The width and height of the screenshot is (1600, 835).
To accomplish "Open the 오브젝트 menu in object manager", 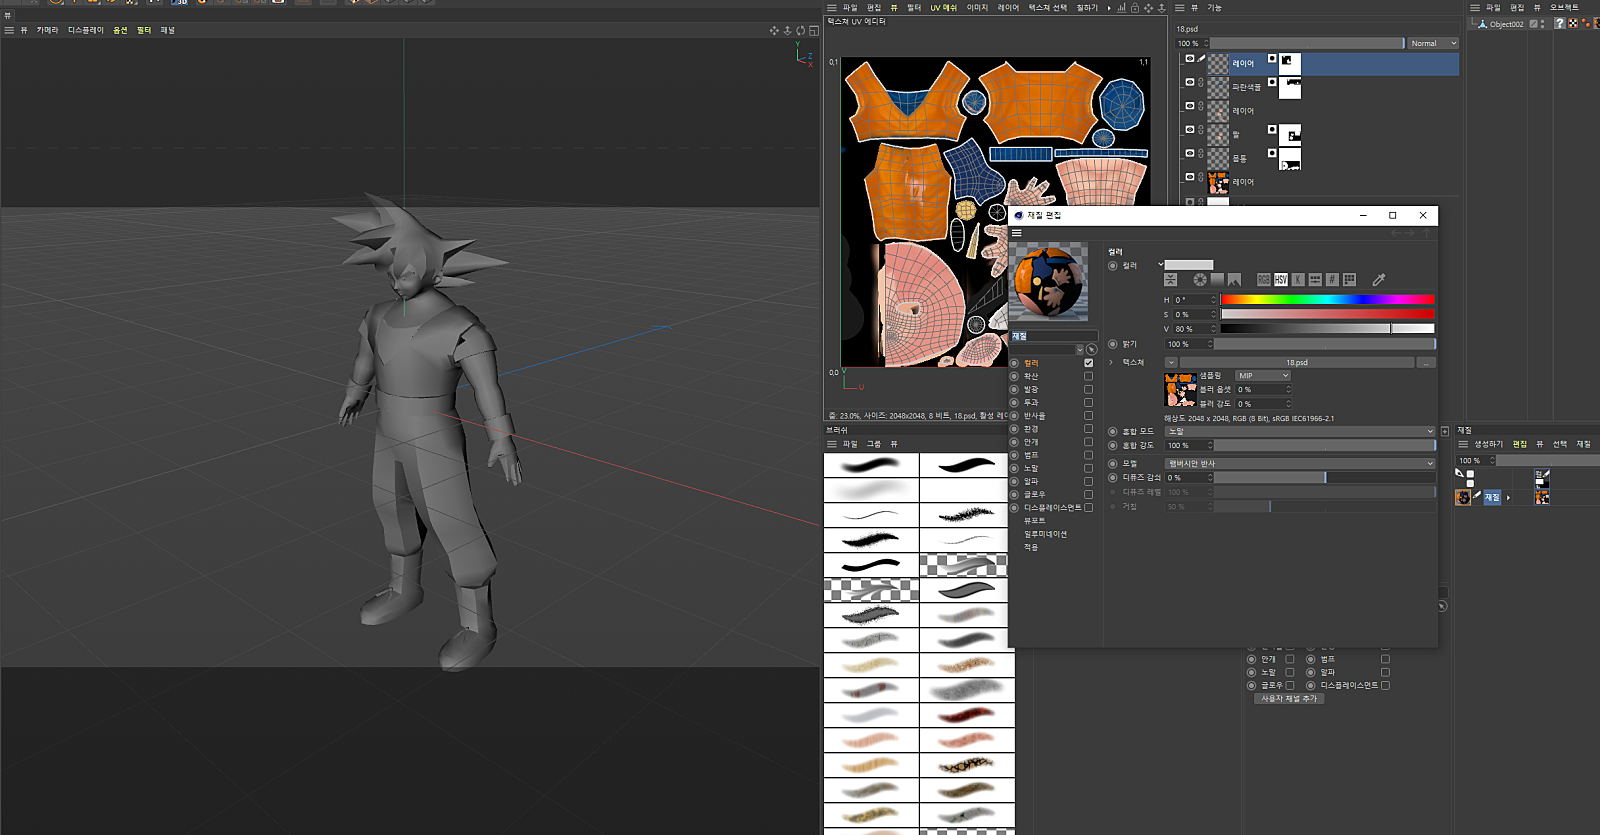I will (1564, 8).
